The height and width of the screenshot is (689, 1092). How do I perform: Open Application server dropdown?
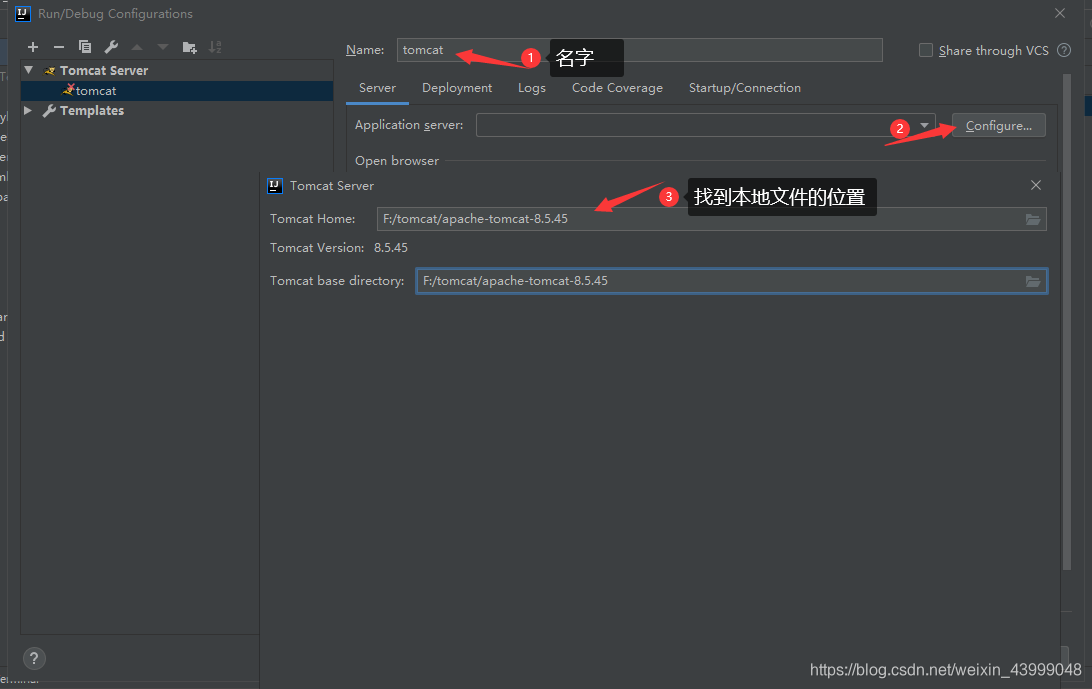coord(924,125)
